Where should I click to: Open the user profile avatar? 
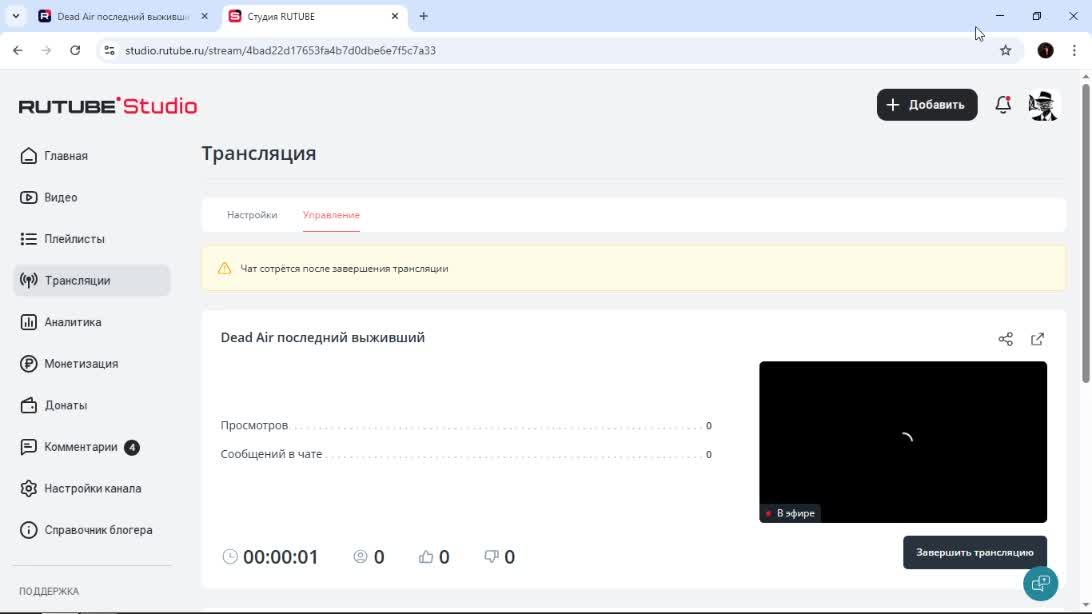(x=1043, y=105)
